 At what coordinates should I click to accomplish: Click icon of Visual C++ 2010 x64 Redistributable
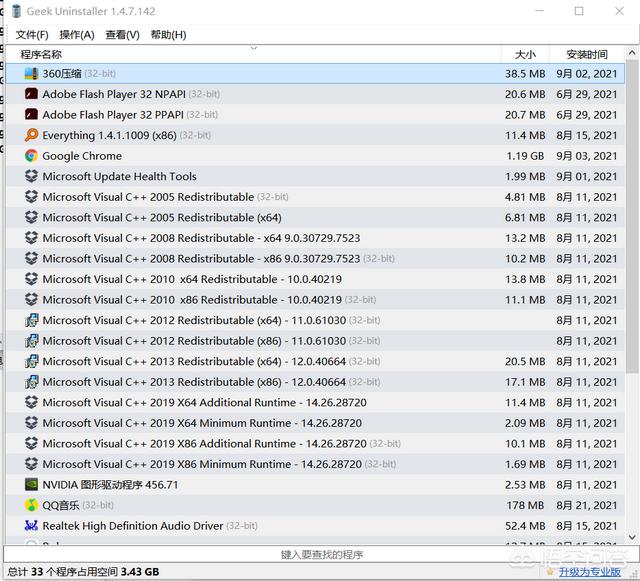(x=31, y=279)
